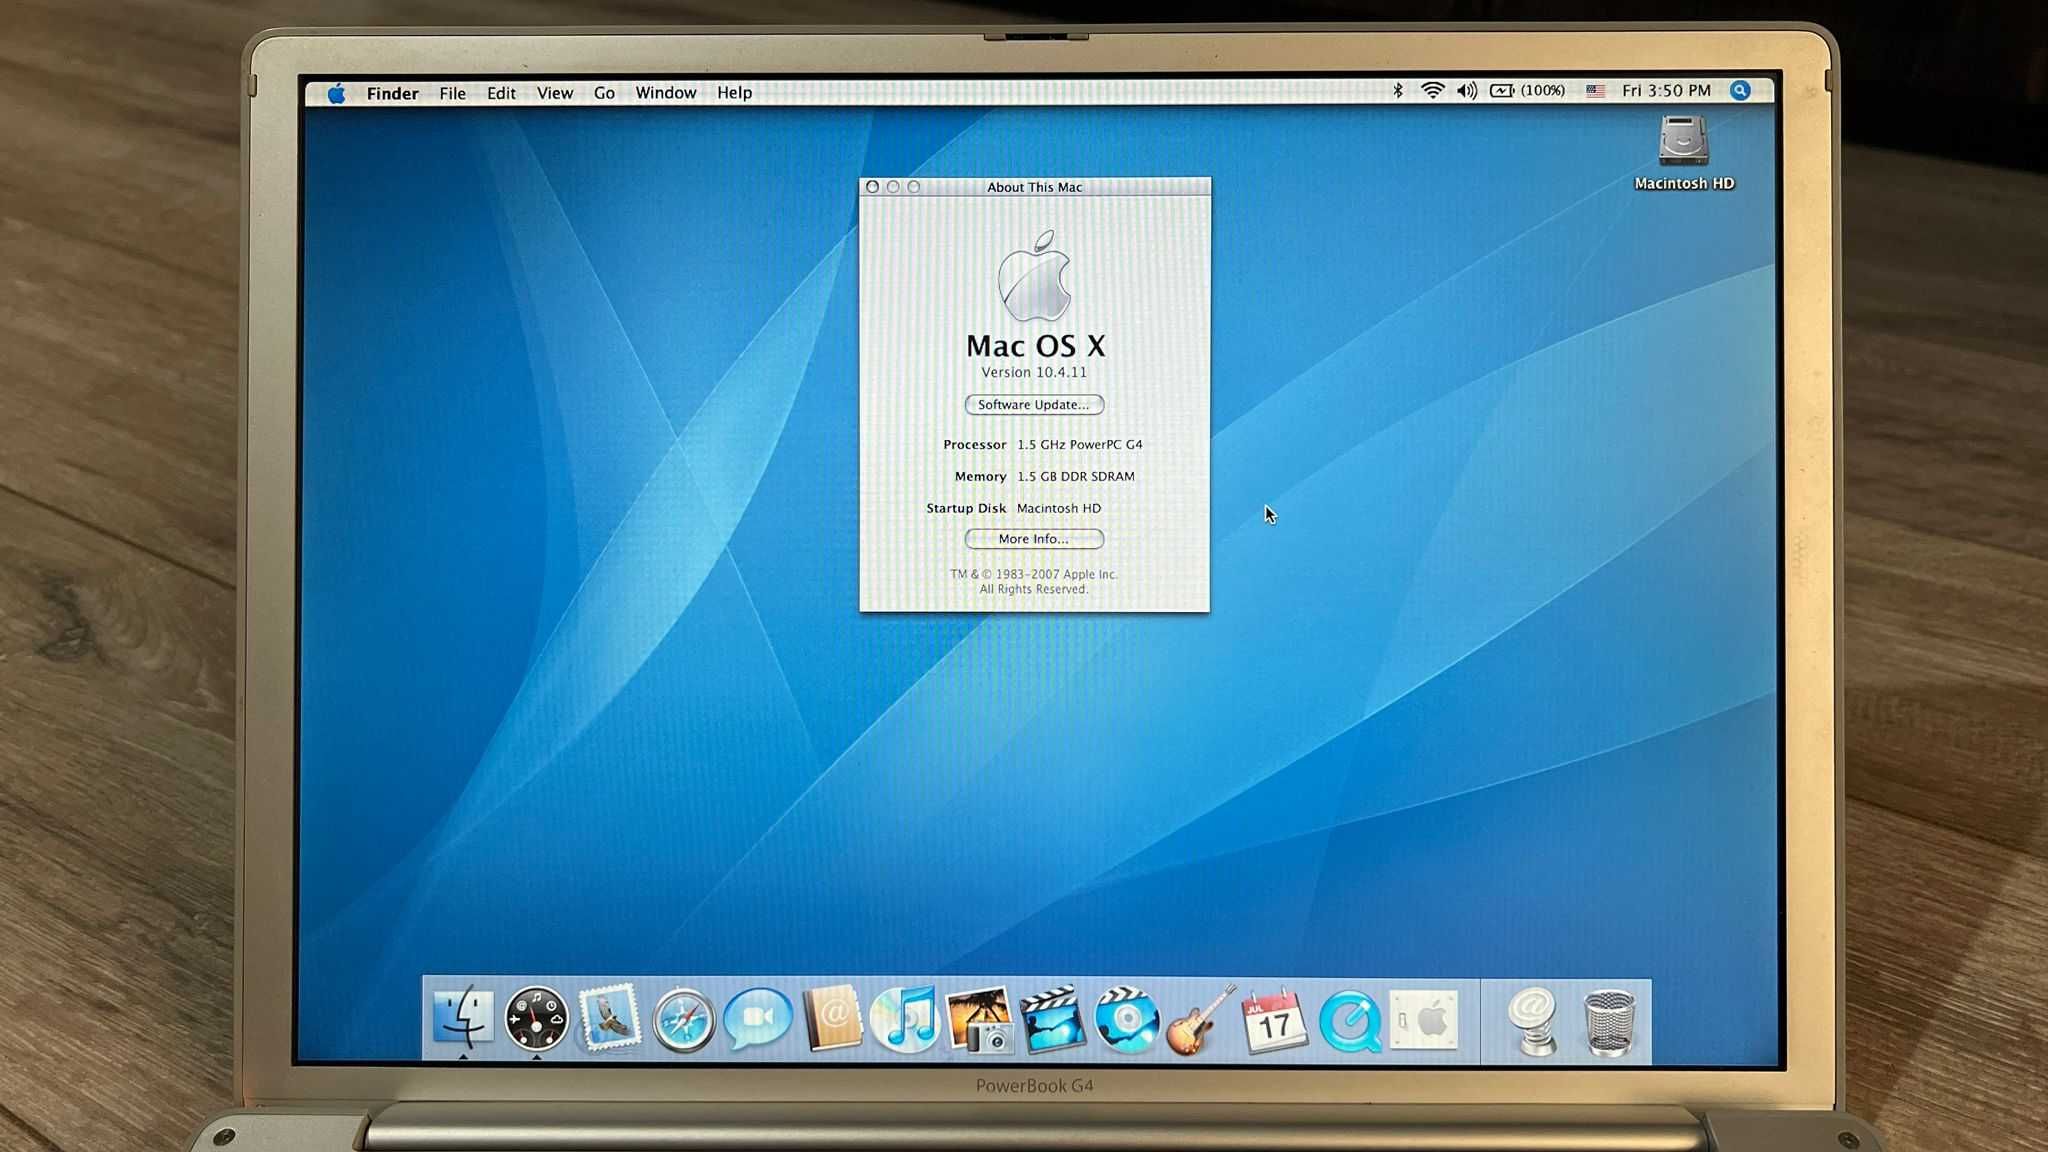Launch GarageBand from the Dock
The width and height of the screenshot is (2048, 1152).
point(1200,1019)
